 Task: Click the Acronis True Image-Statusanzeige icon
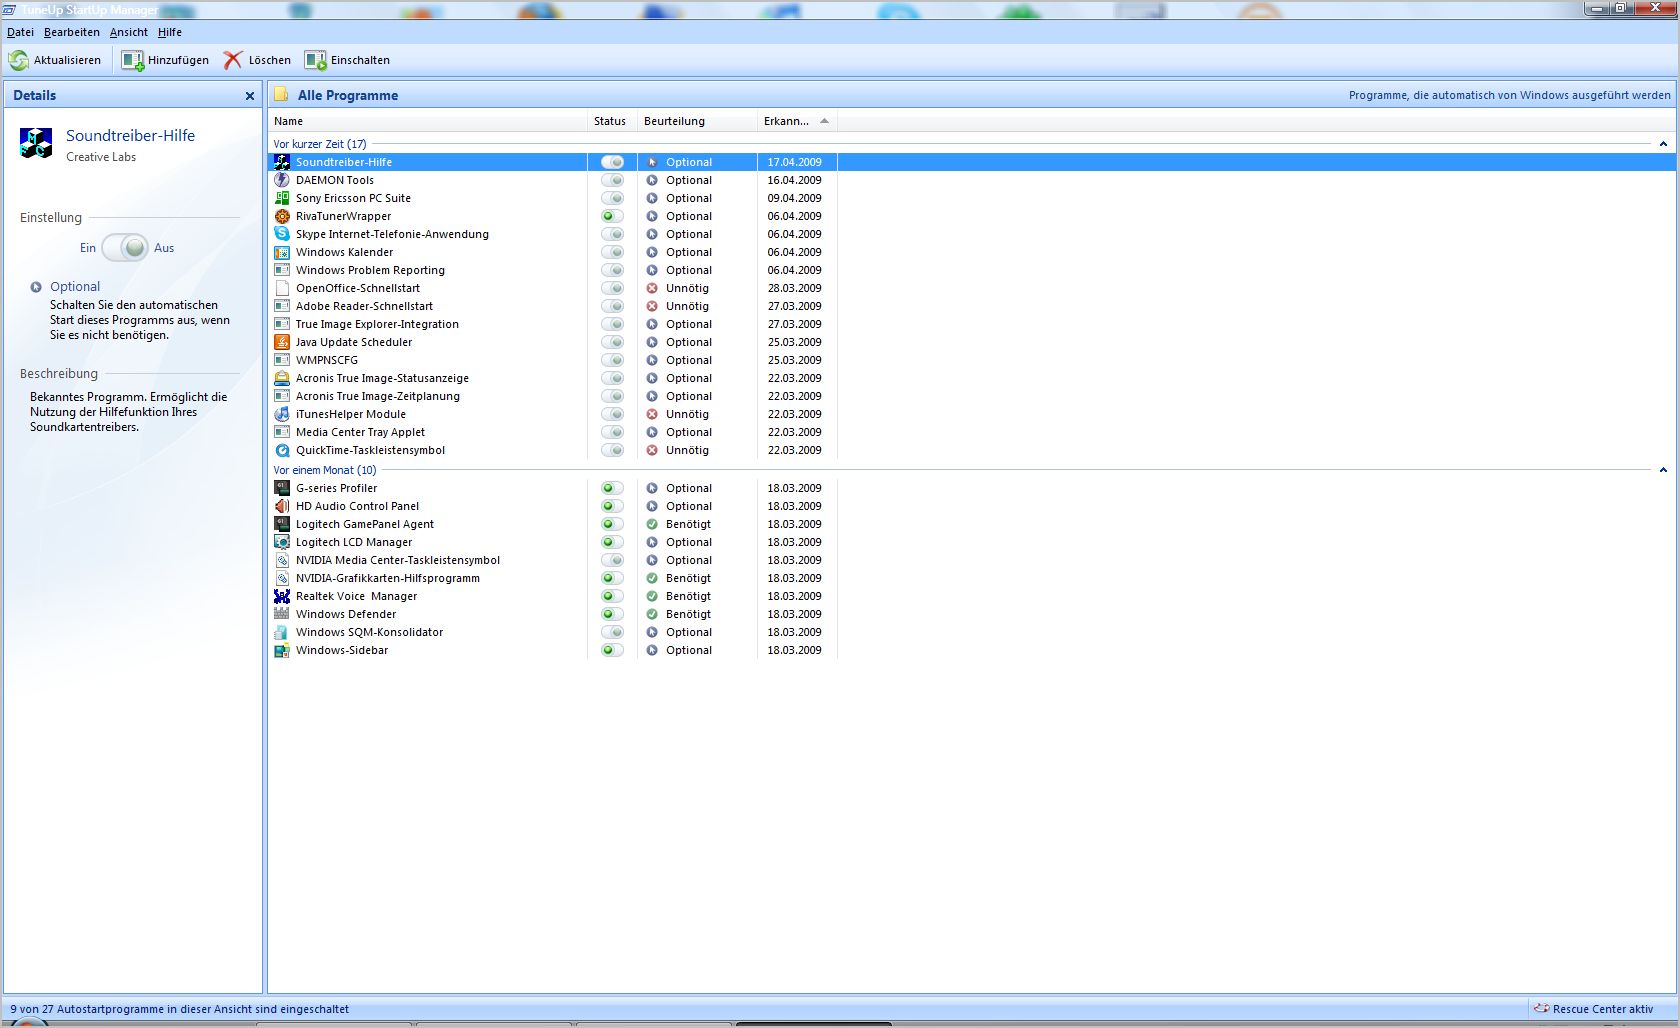(282, 378)
